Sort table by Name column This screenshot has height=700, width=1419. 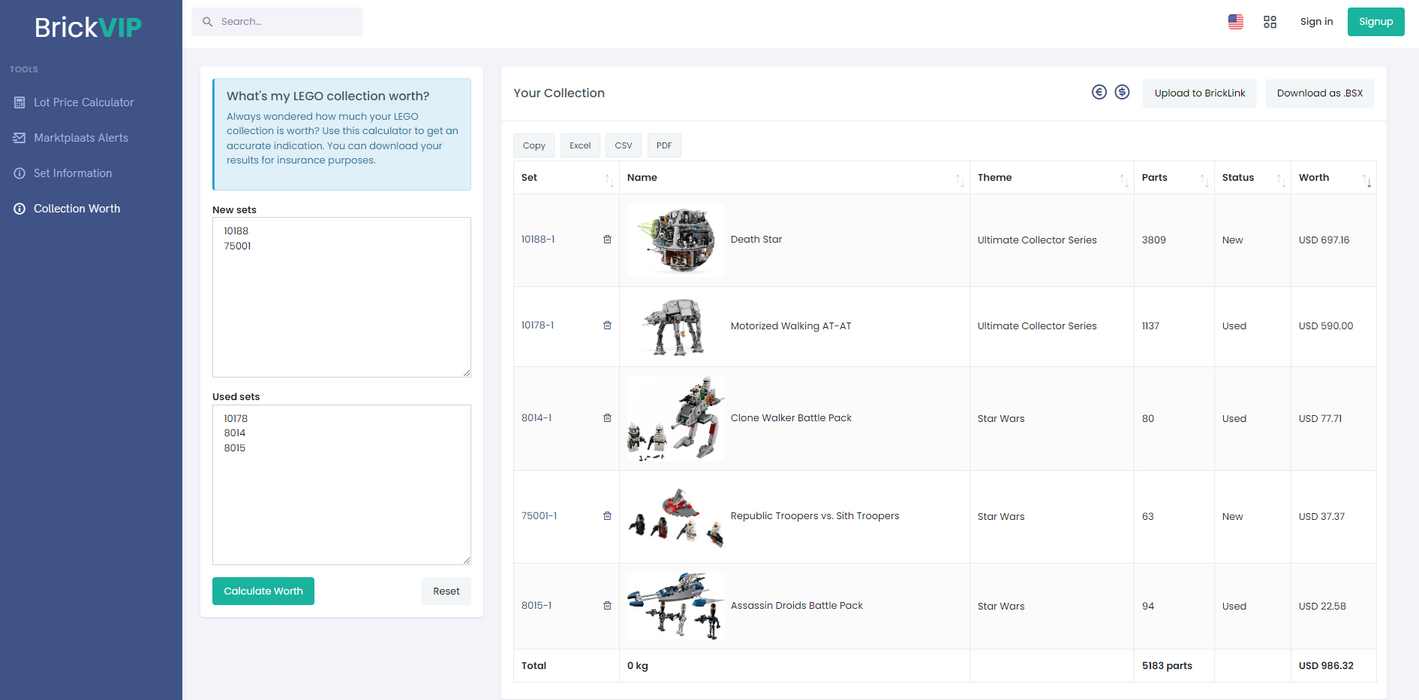click(x=794, y=177)
